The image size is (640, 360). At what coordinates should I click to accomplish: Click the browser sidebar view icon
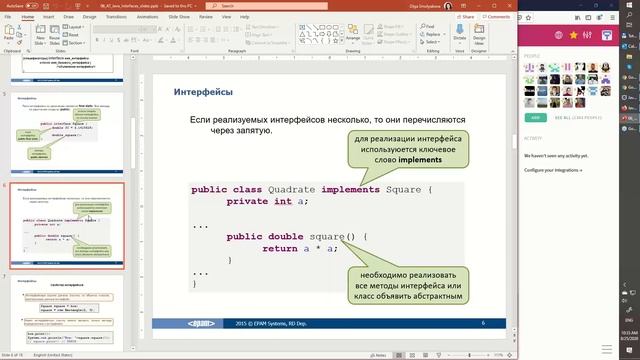588,18
